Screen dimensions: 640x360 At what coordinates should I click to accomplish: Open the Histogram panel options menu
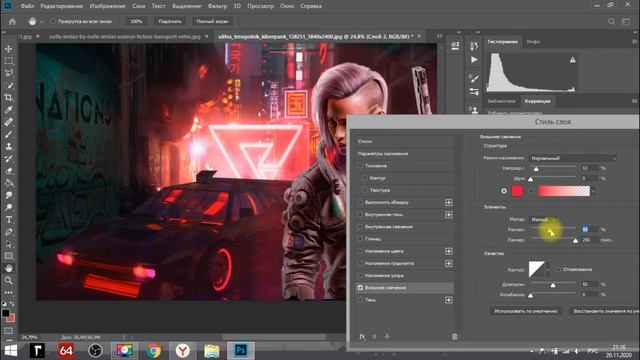[634, 42]
